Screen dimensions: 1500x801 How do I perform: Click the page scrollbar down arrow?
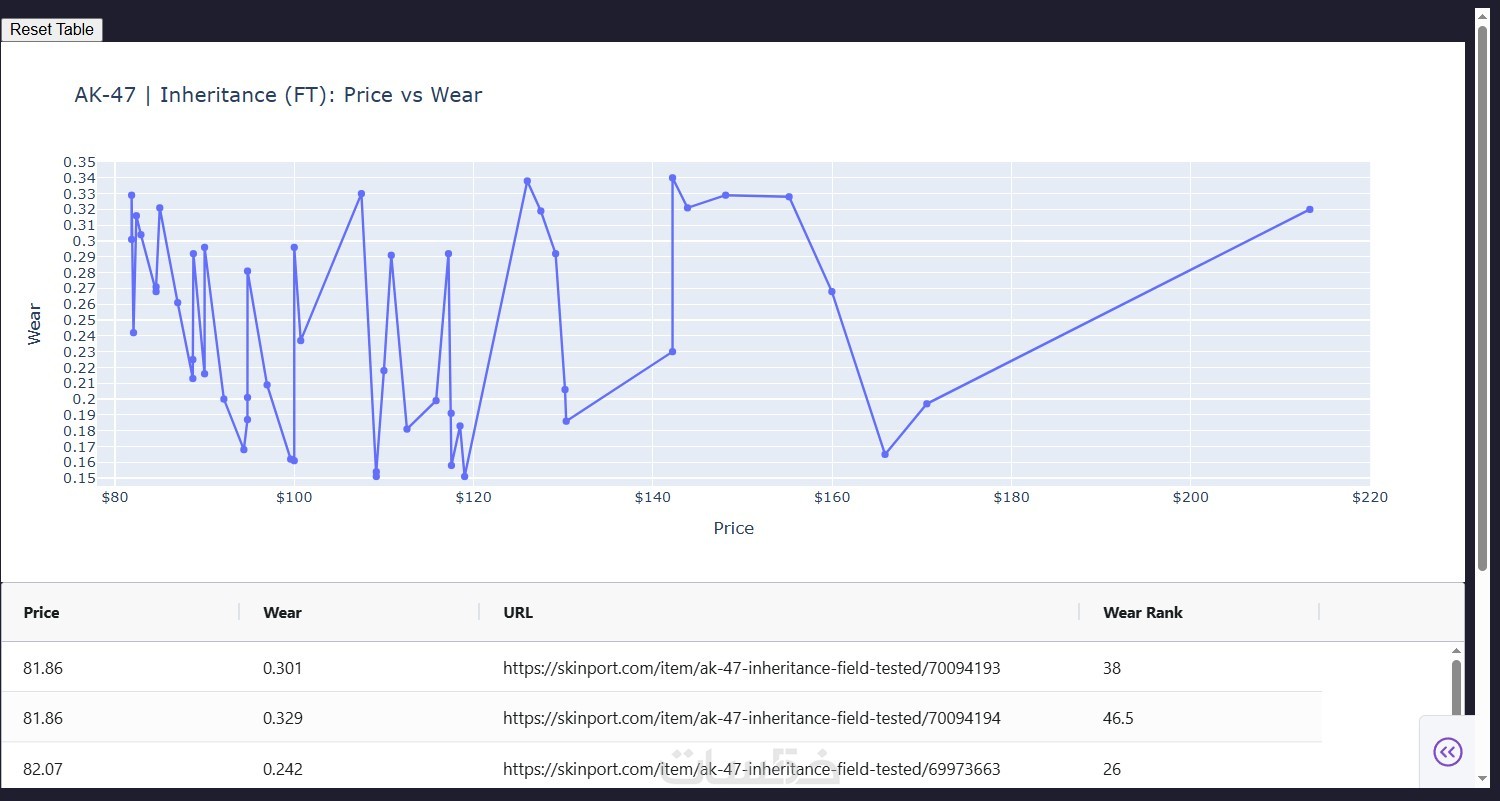[1482, 777]
